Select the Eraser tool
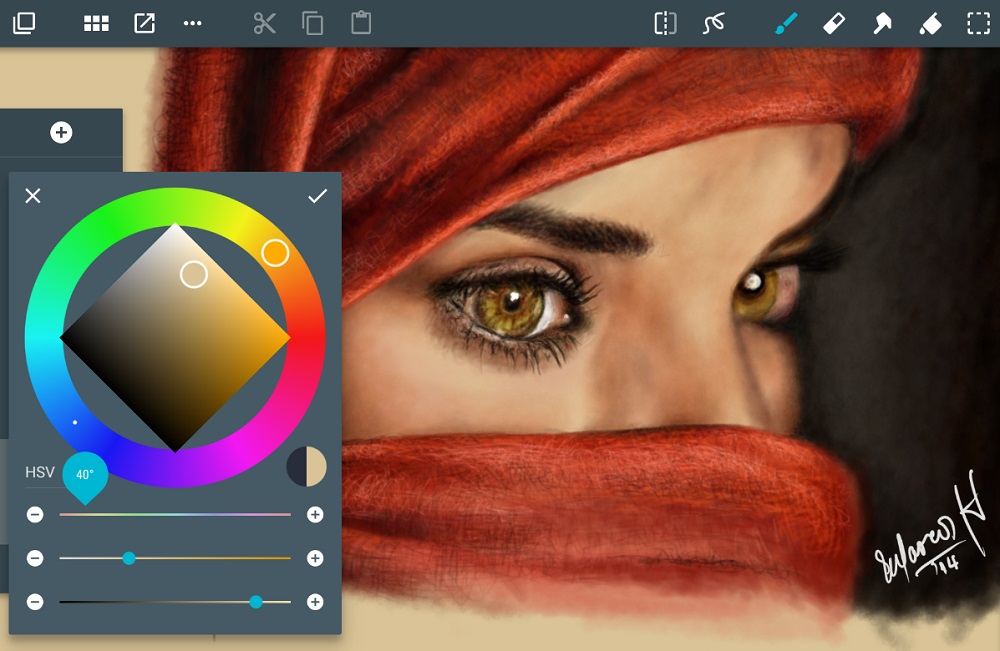 coord(834,23)
